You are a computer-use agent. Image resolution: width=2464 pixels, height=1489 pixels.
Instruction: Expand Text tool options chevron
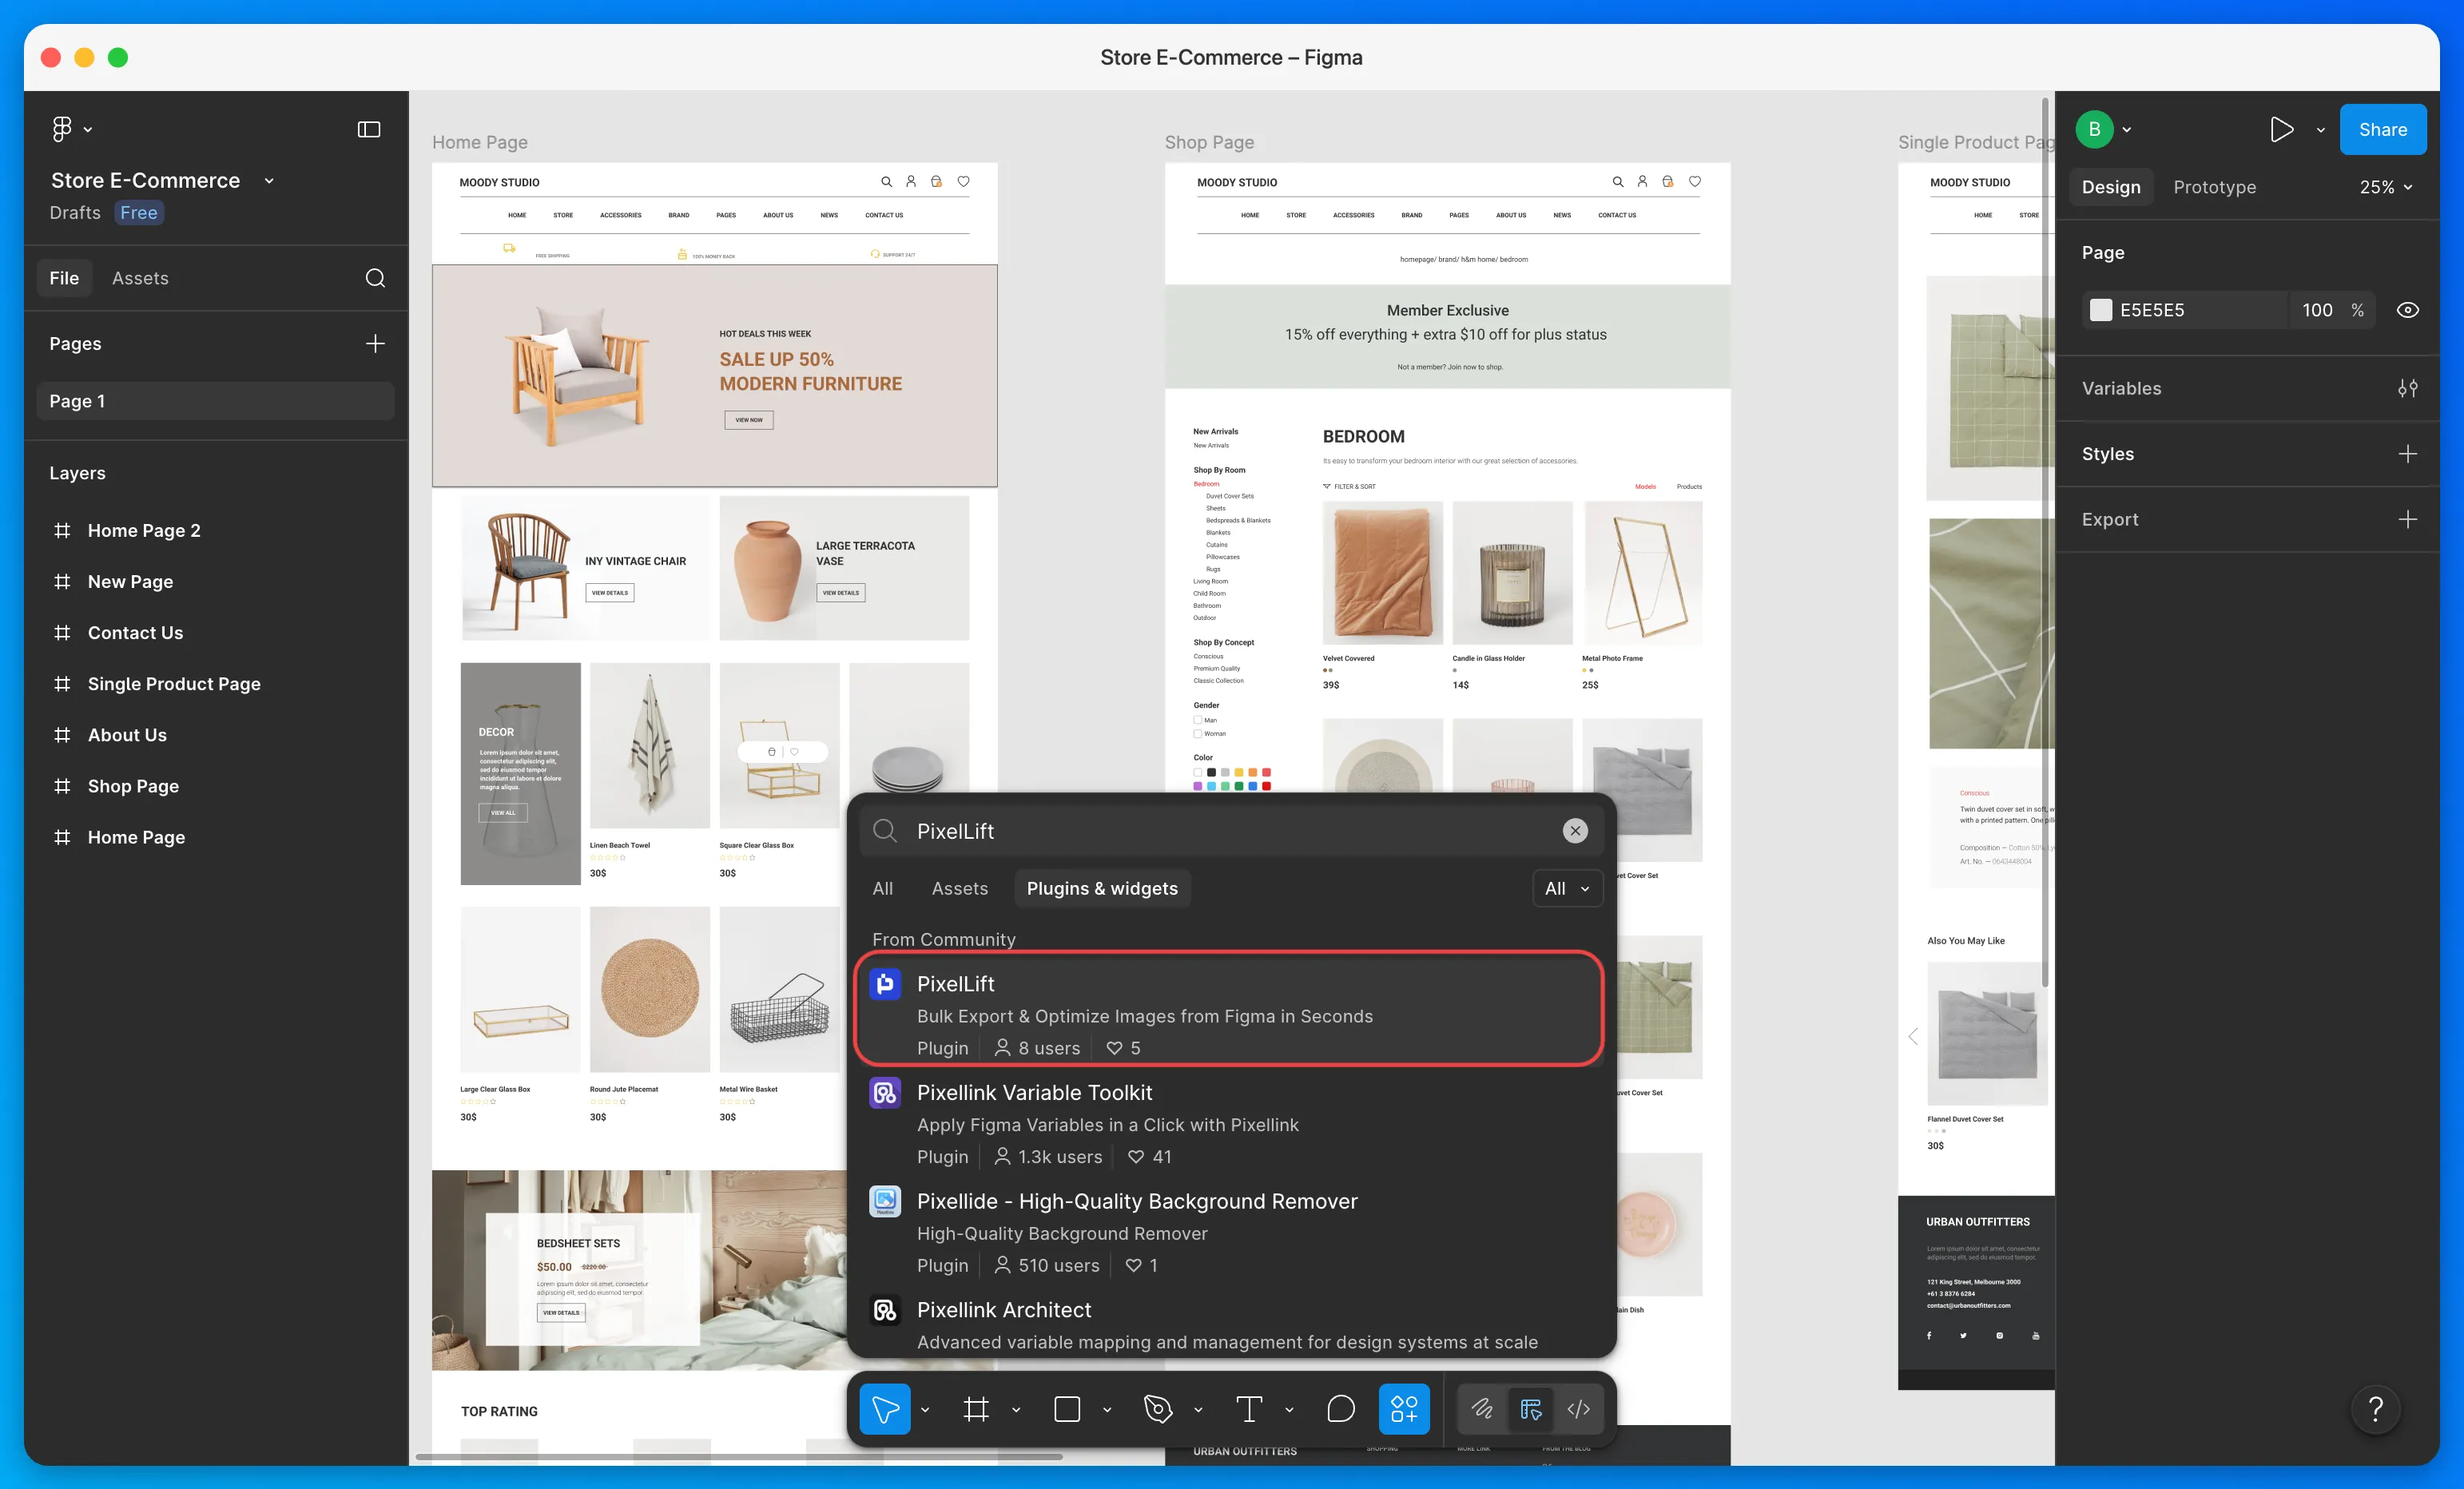tap(1289, 1410)
